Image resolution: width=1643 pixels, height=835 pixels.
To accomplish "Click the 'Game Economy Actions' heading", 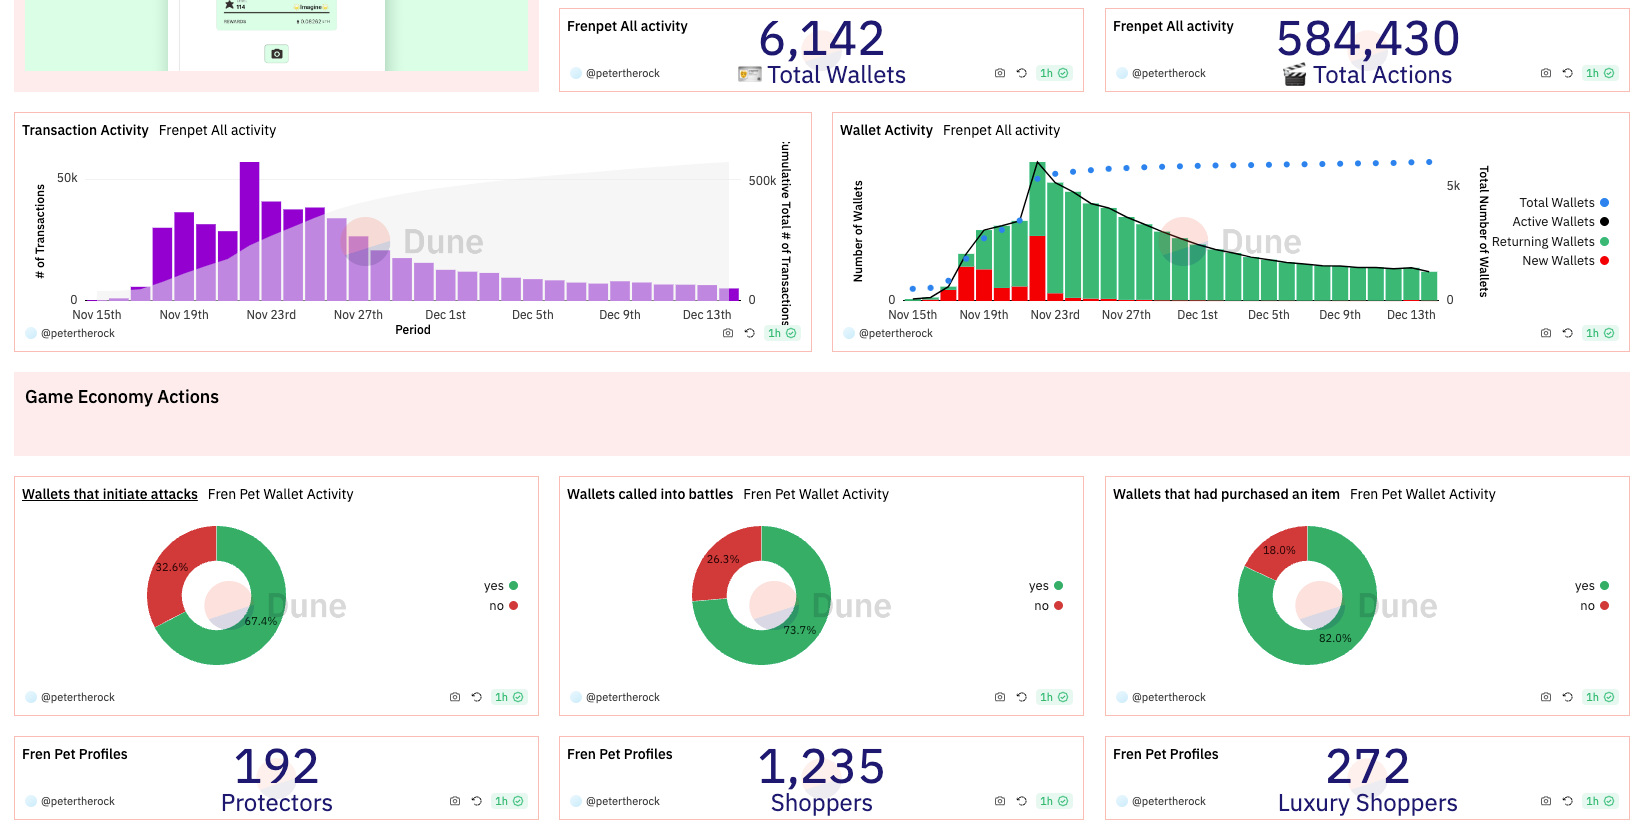I will (122, 397).
